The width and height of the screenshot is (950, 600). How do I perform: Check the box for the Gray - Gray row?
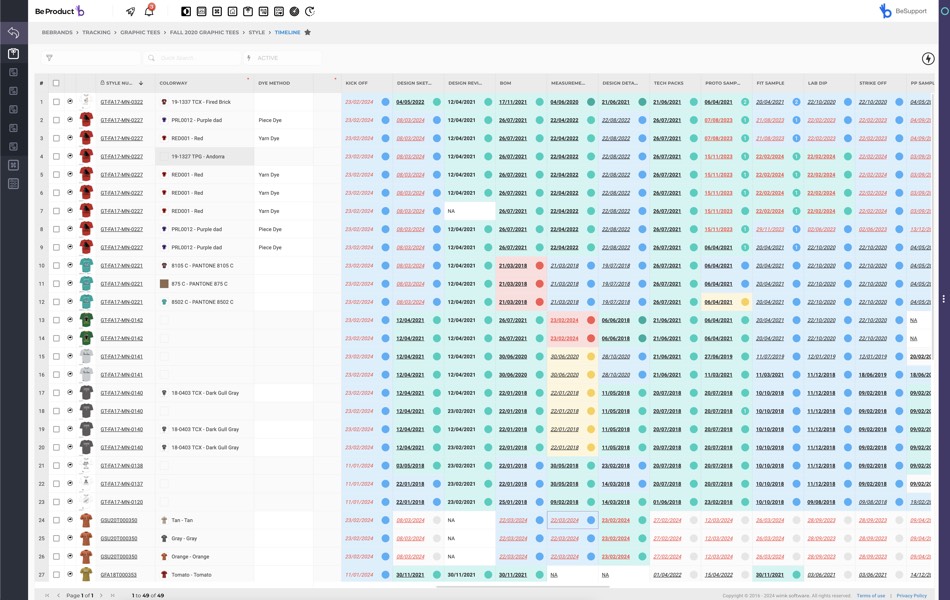click(x=56, y=538)
